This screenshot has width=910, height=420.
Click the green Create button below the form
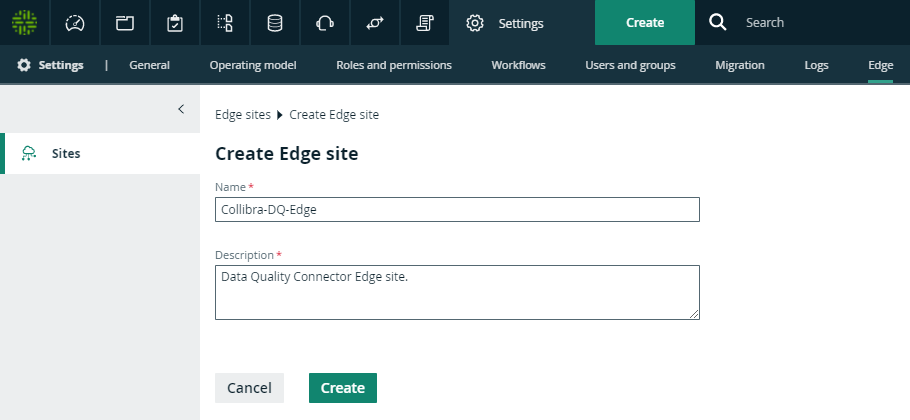tap(342, 388)
